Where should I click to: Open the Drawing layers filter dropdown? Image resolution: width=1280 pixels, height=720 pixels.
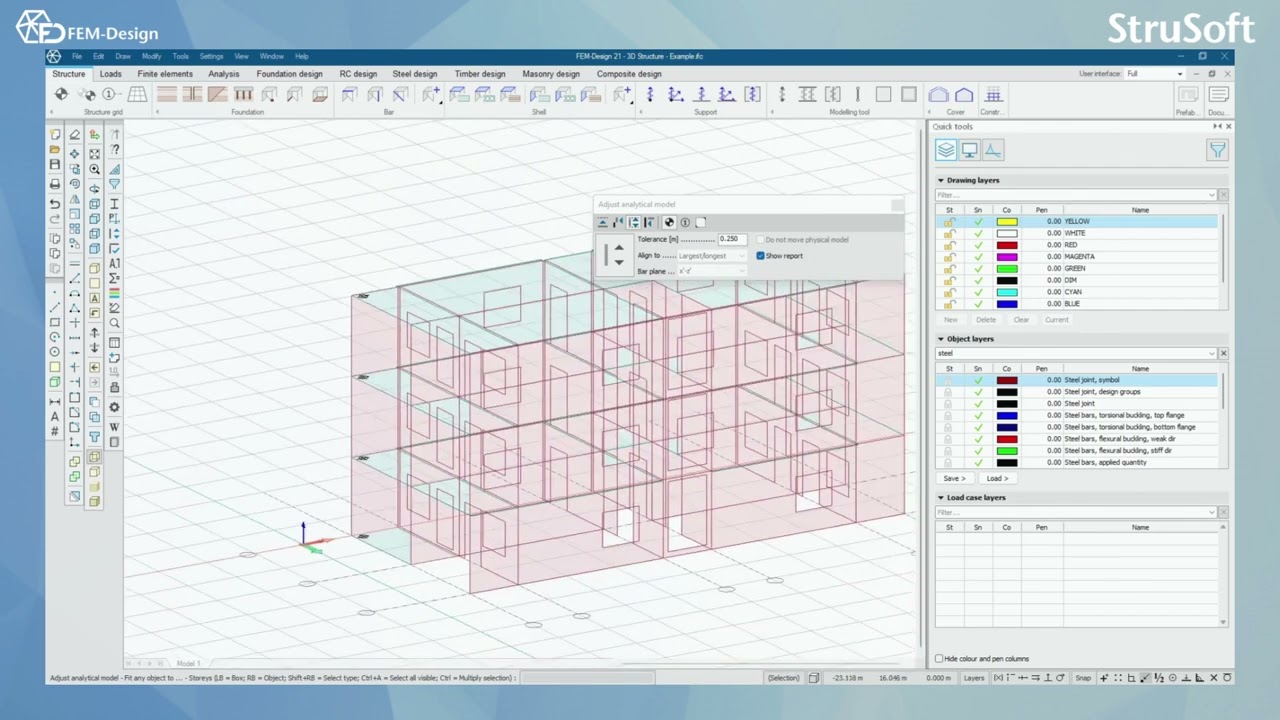[1212, 195]
